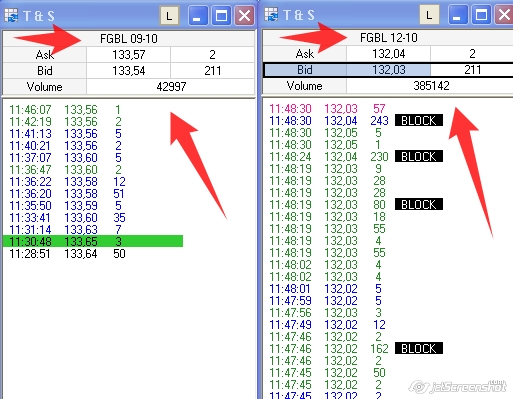Select magenta trade row with size 57
Viewport: 513px width, 399px height.
point(327,109)
